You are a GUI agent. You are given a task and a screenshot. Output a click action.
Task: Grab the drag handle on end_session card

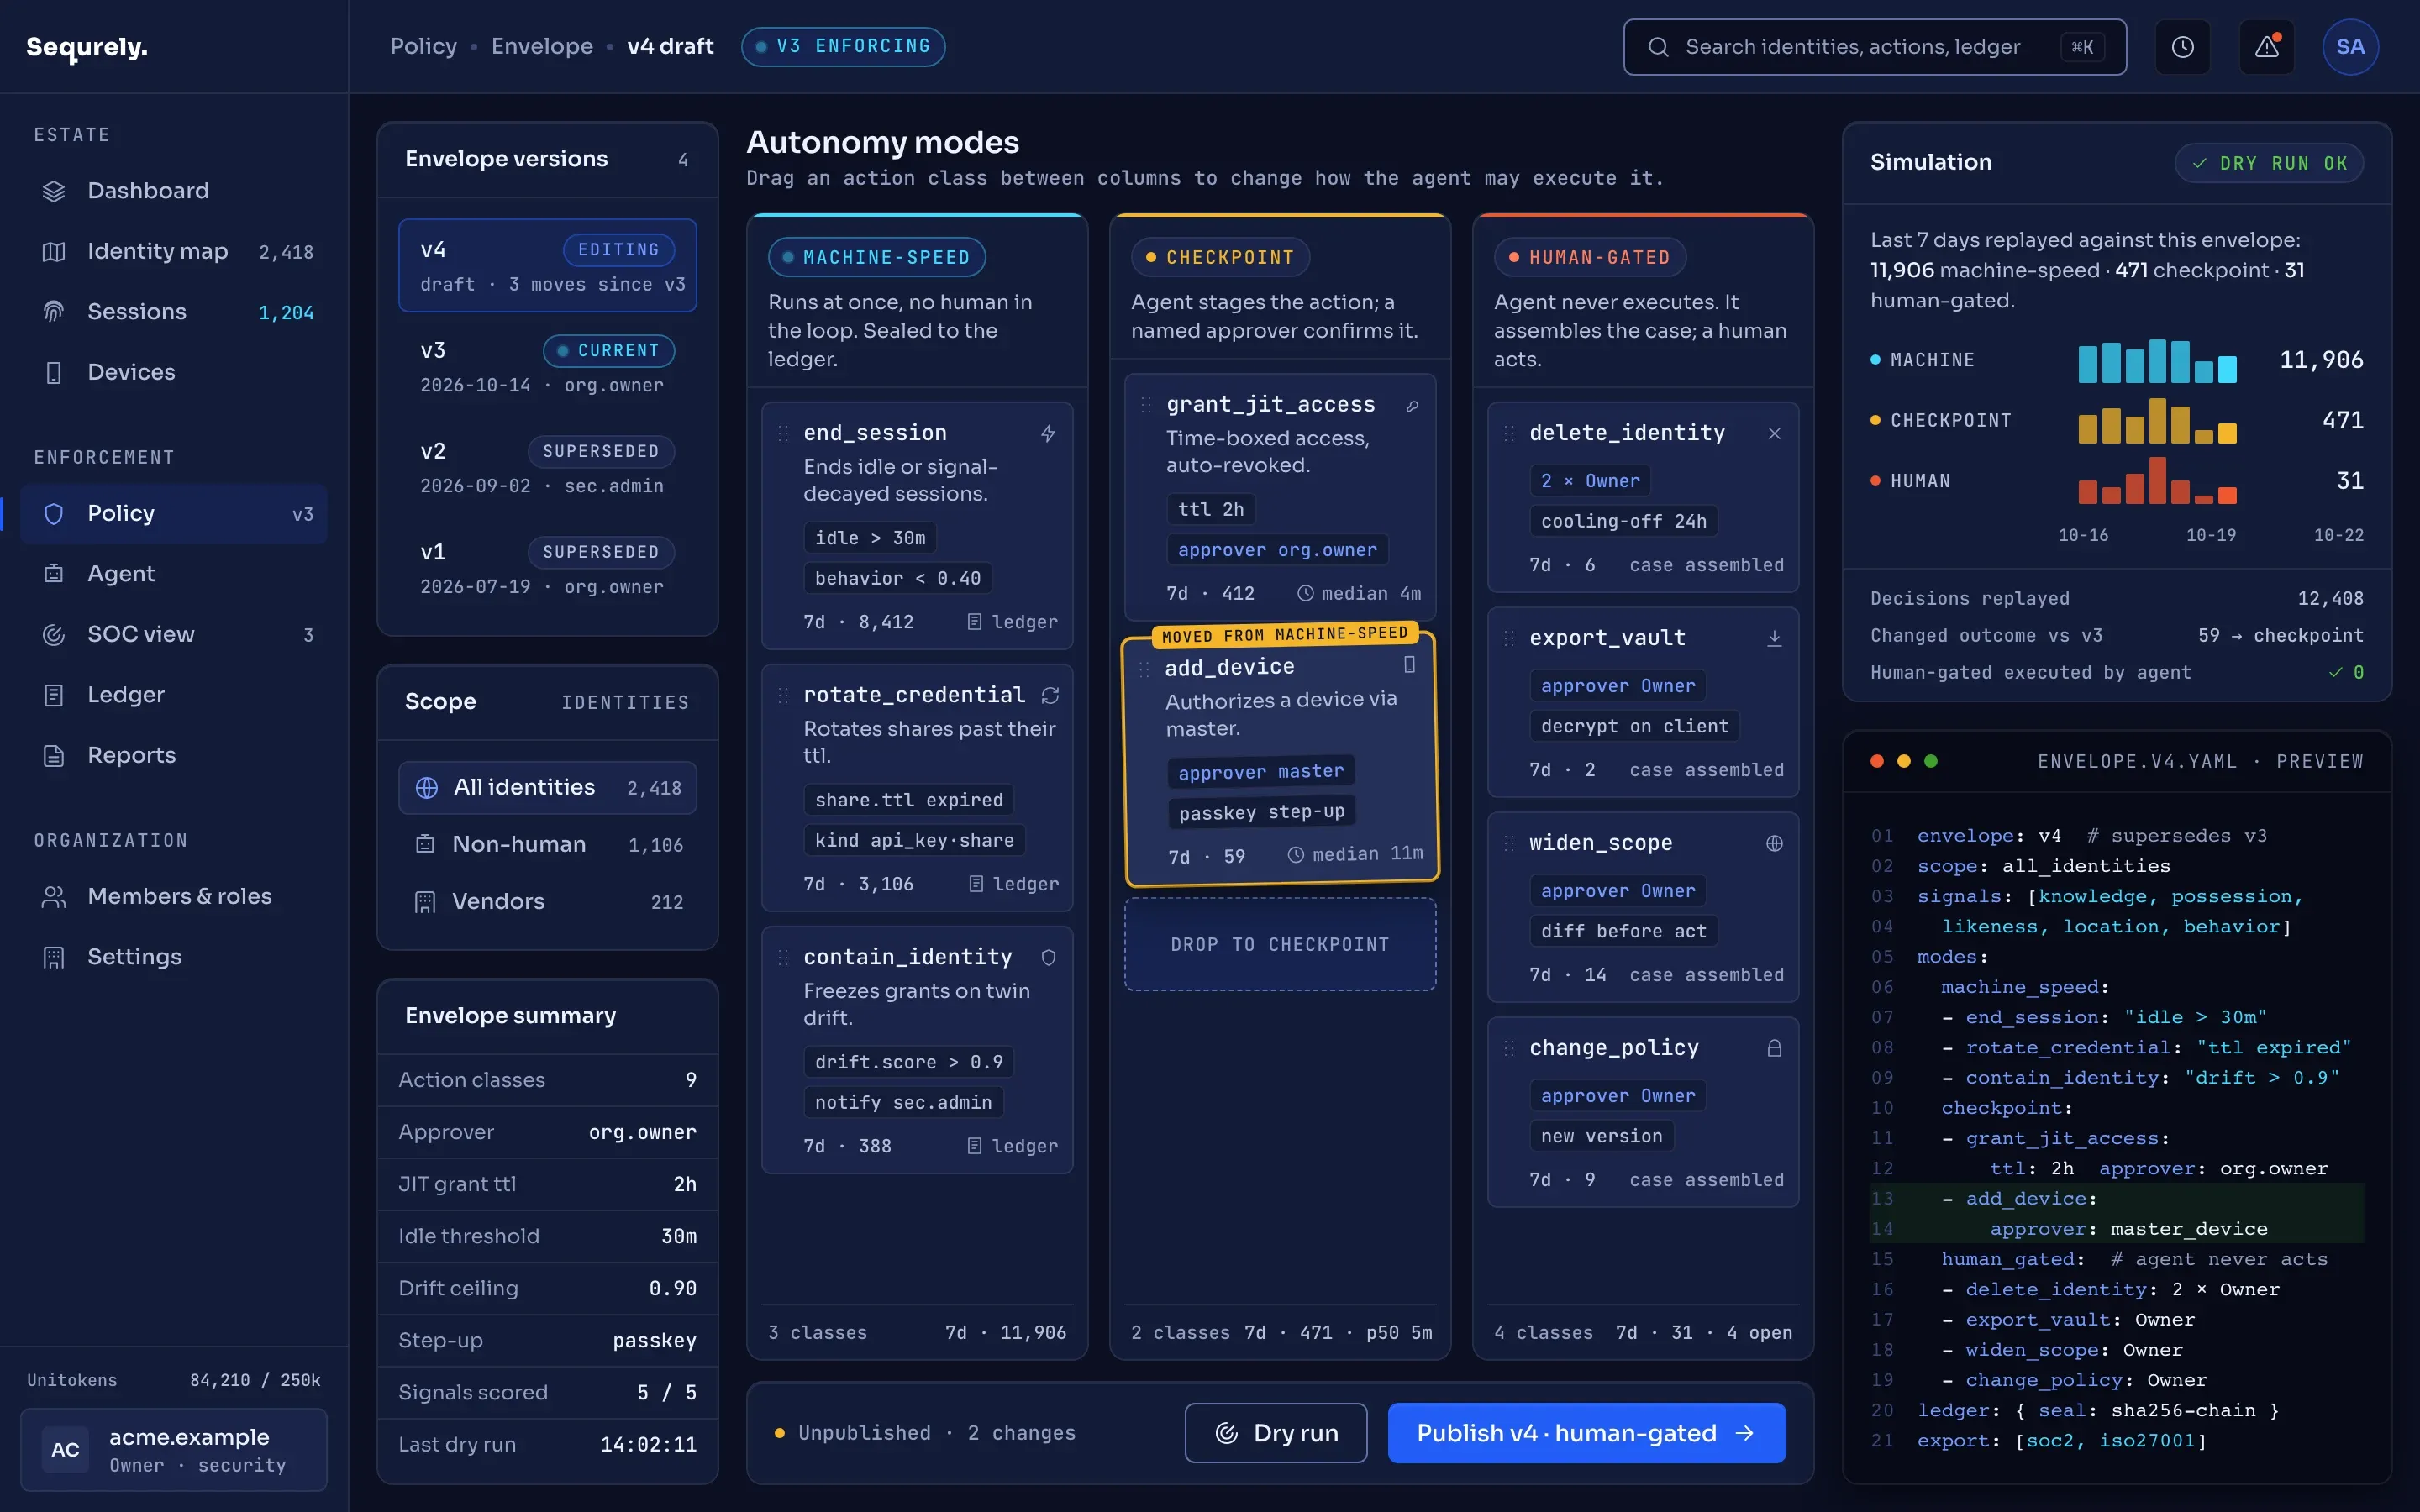point(783,433)
